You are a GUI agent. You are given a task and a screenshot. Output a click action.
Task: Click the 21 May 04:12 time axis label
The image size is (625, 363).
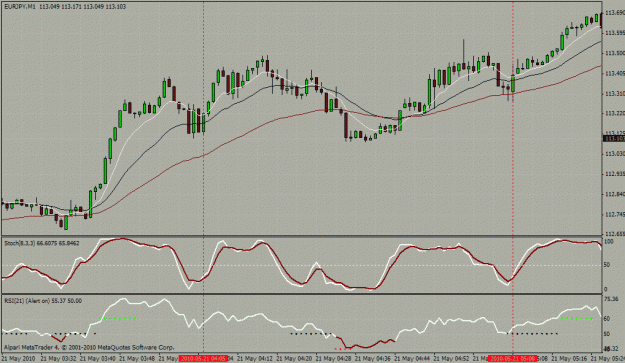pos(255,359)
